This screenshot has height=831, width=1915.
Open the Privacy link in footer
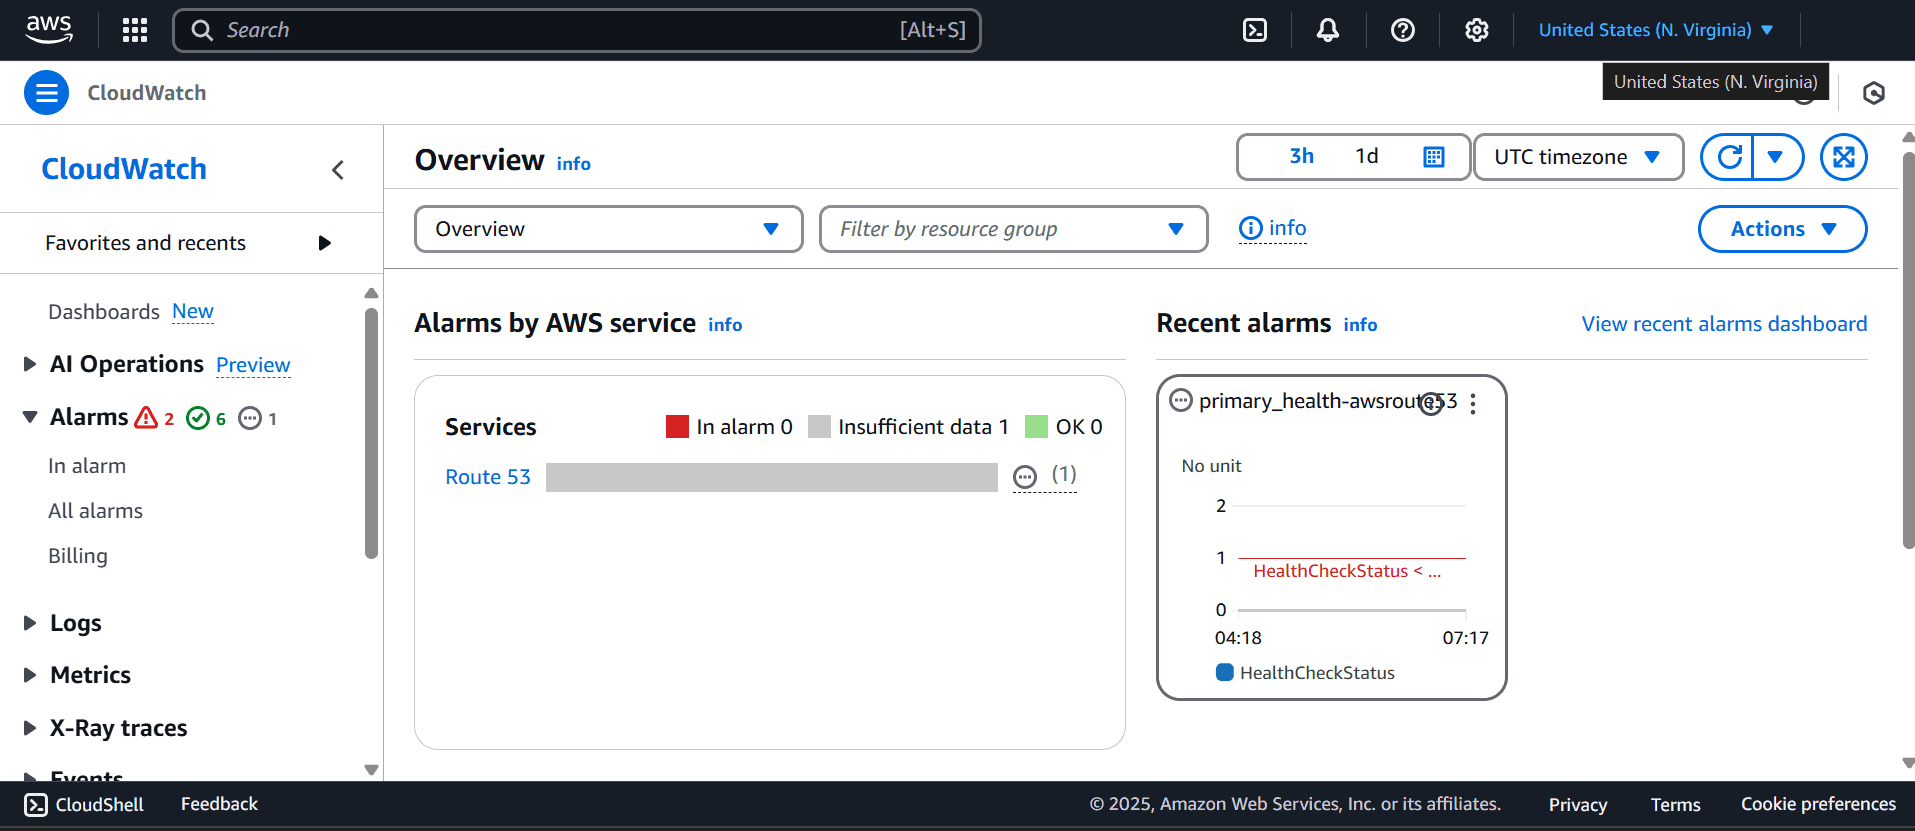(x=1578, y=805)
